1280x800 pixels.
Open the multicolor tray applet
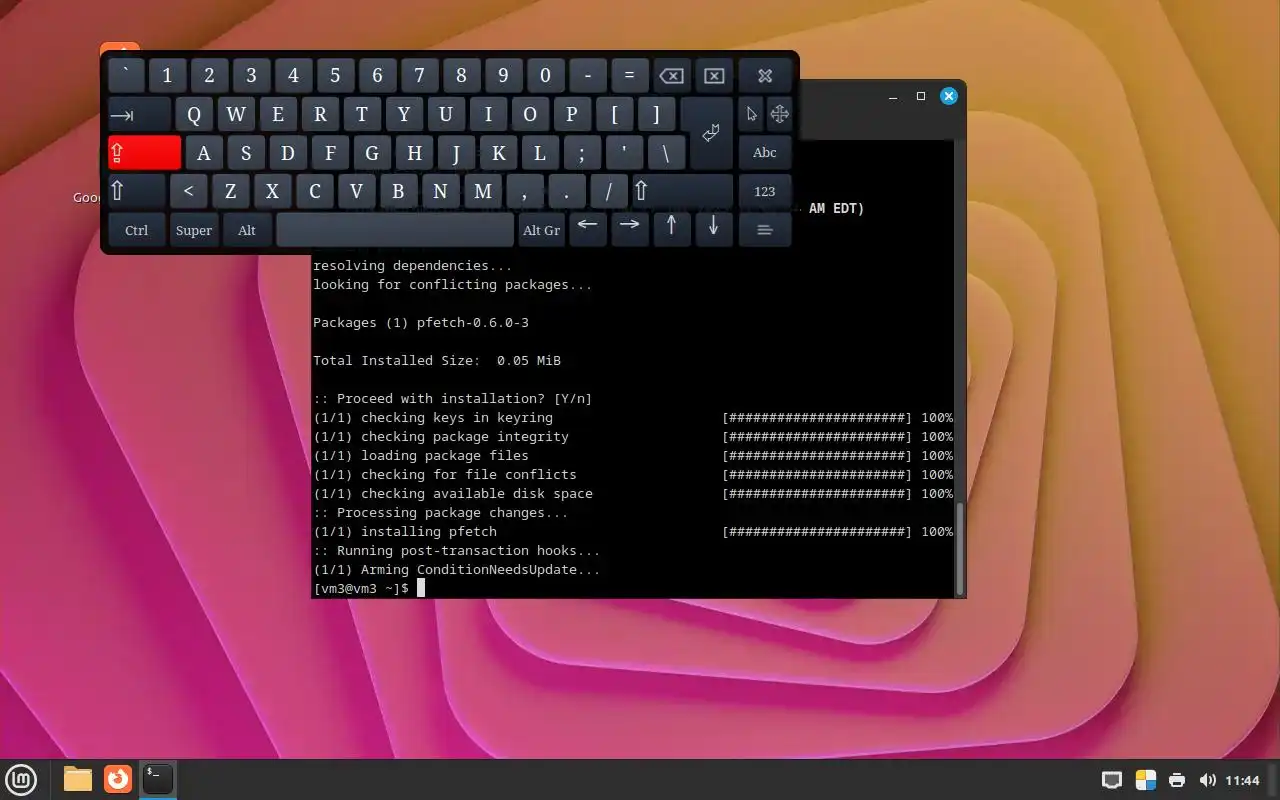[x=1146, y=780]
